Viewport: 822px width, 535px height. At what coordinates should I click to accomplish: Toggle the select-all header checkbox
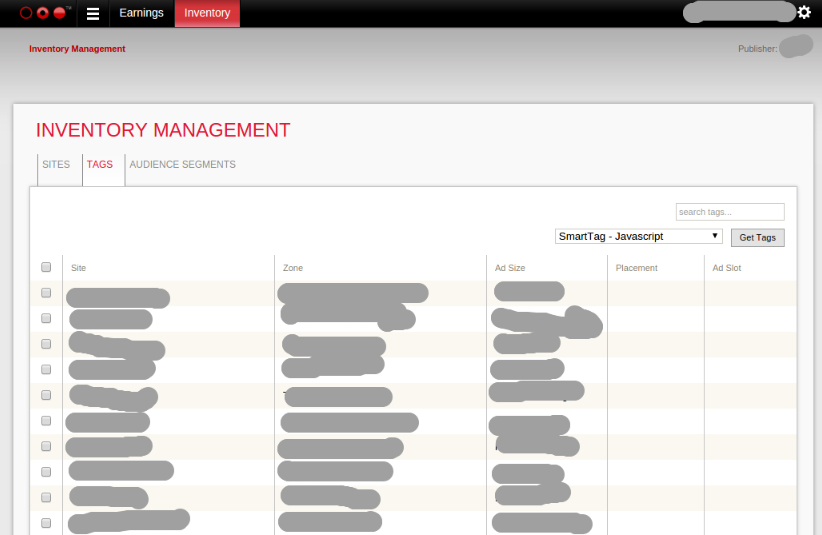(46, 267)
